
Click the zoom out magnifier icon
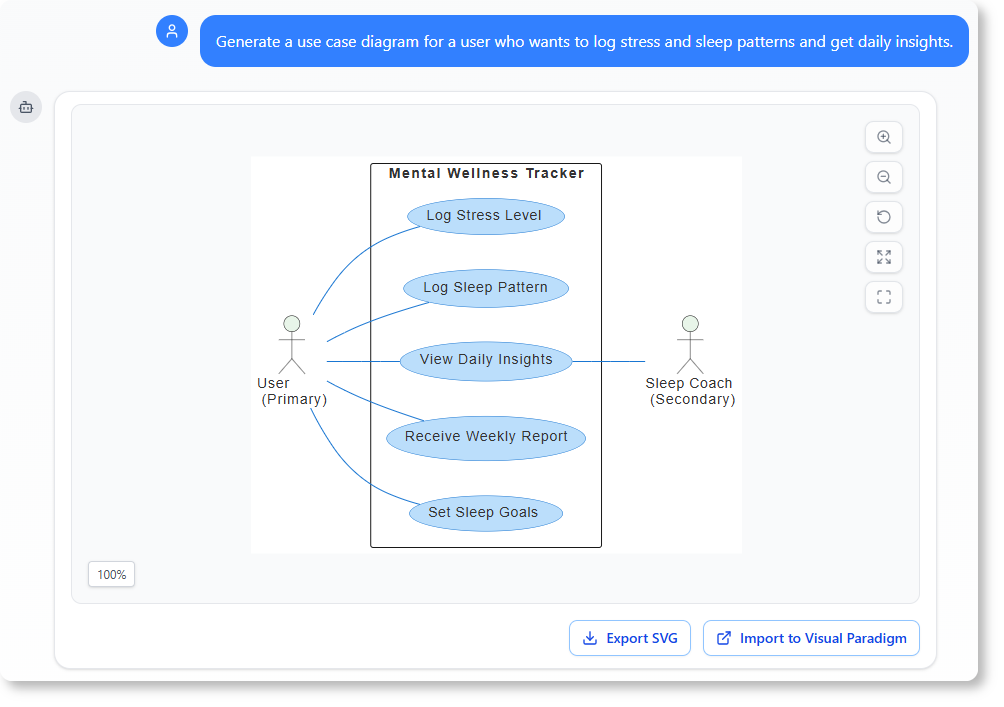883,178
